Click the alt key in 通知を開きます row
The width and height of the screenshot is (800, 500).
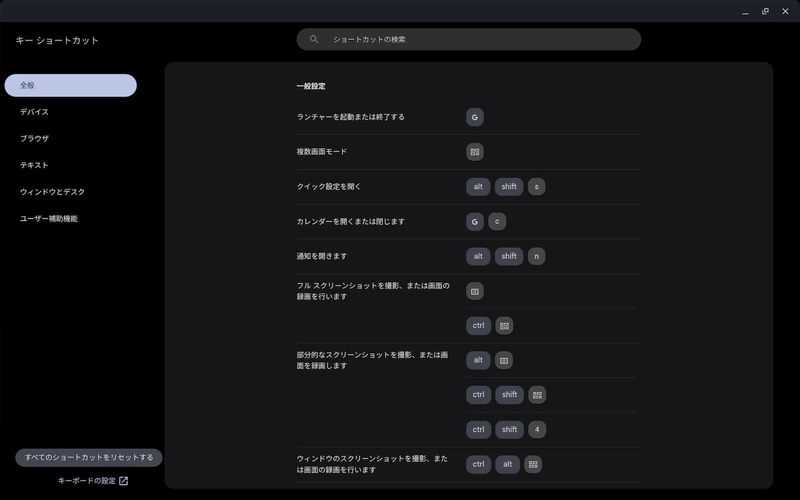(478, 256)
